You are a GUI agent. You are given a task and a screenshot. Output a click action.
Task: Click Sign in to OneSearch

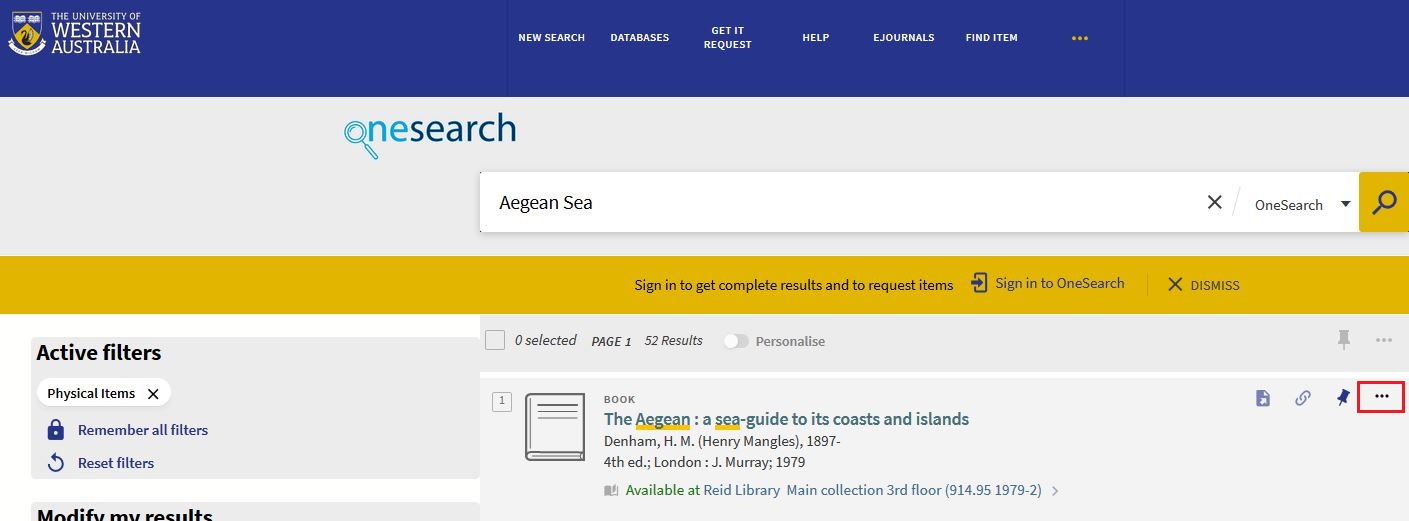point(1047,284)
